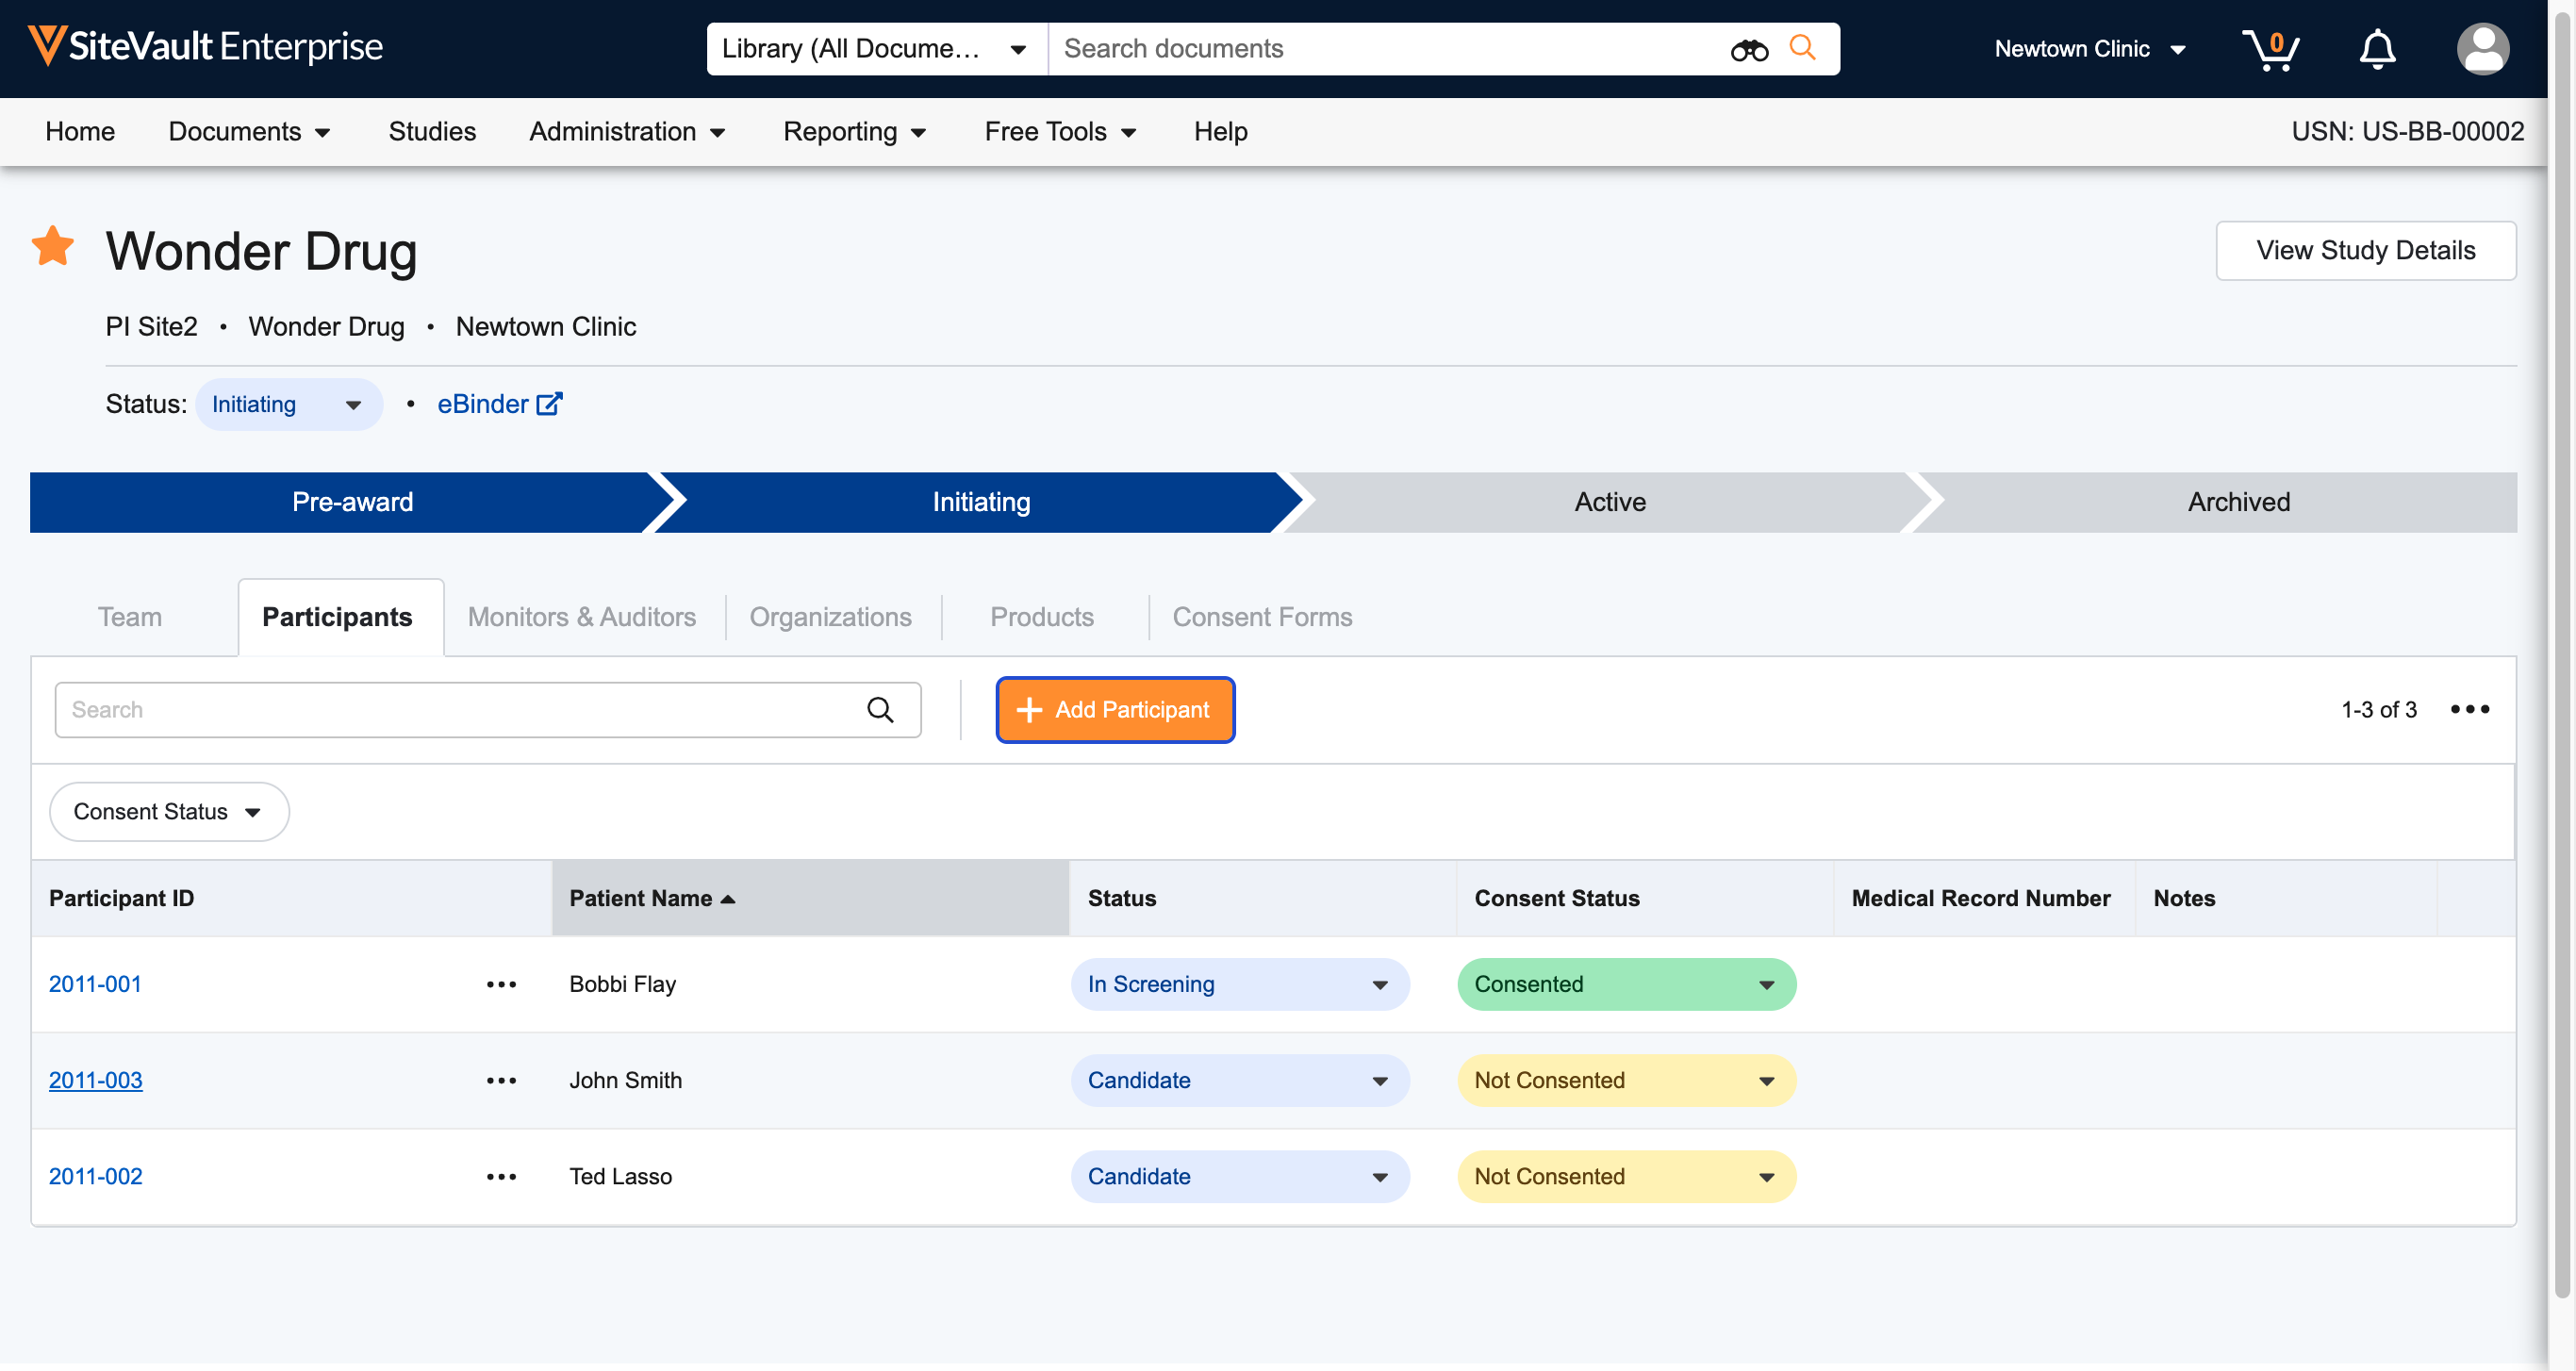The width and height of the screenshot is (2576, 1371).
Task: Open row actions menu for 2011-002
Action: (x=501, y=1177)
